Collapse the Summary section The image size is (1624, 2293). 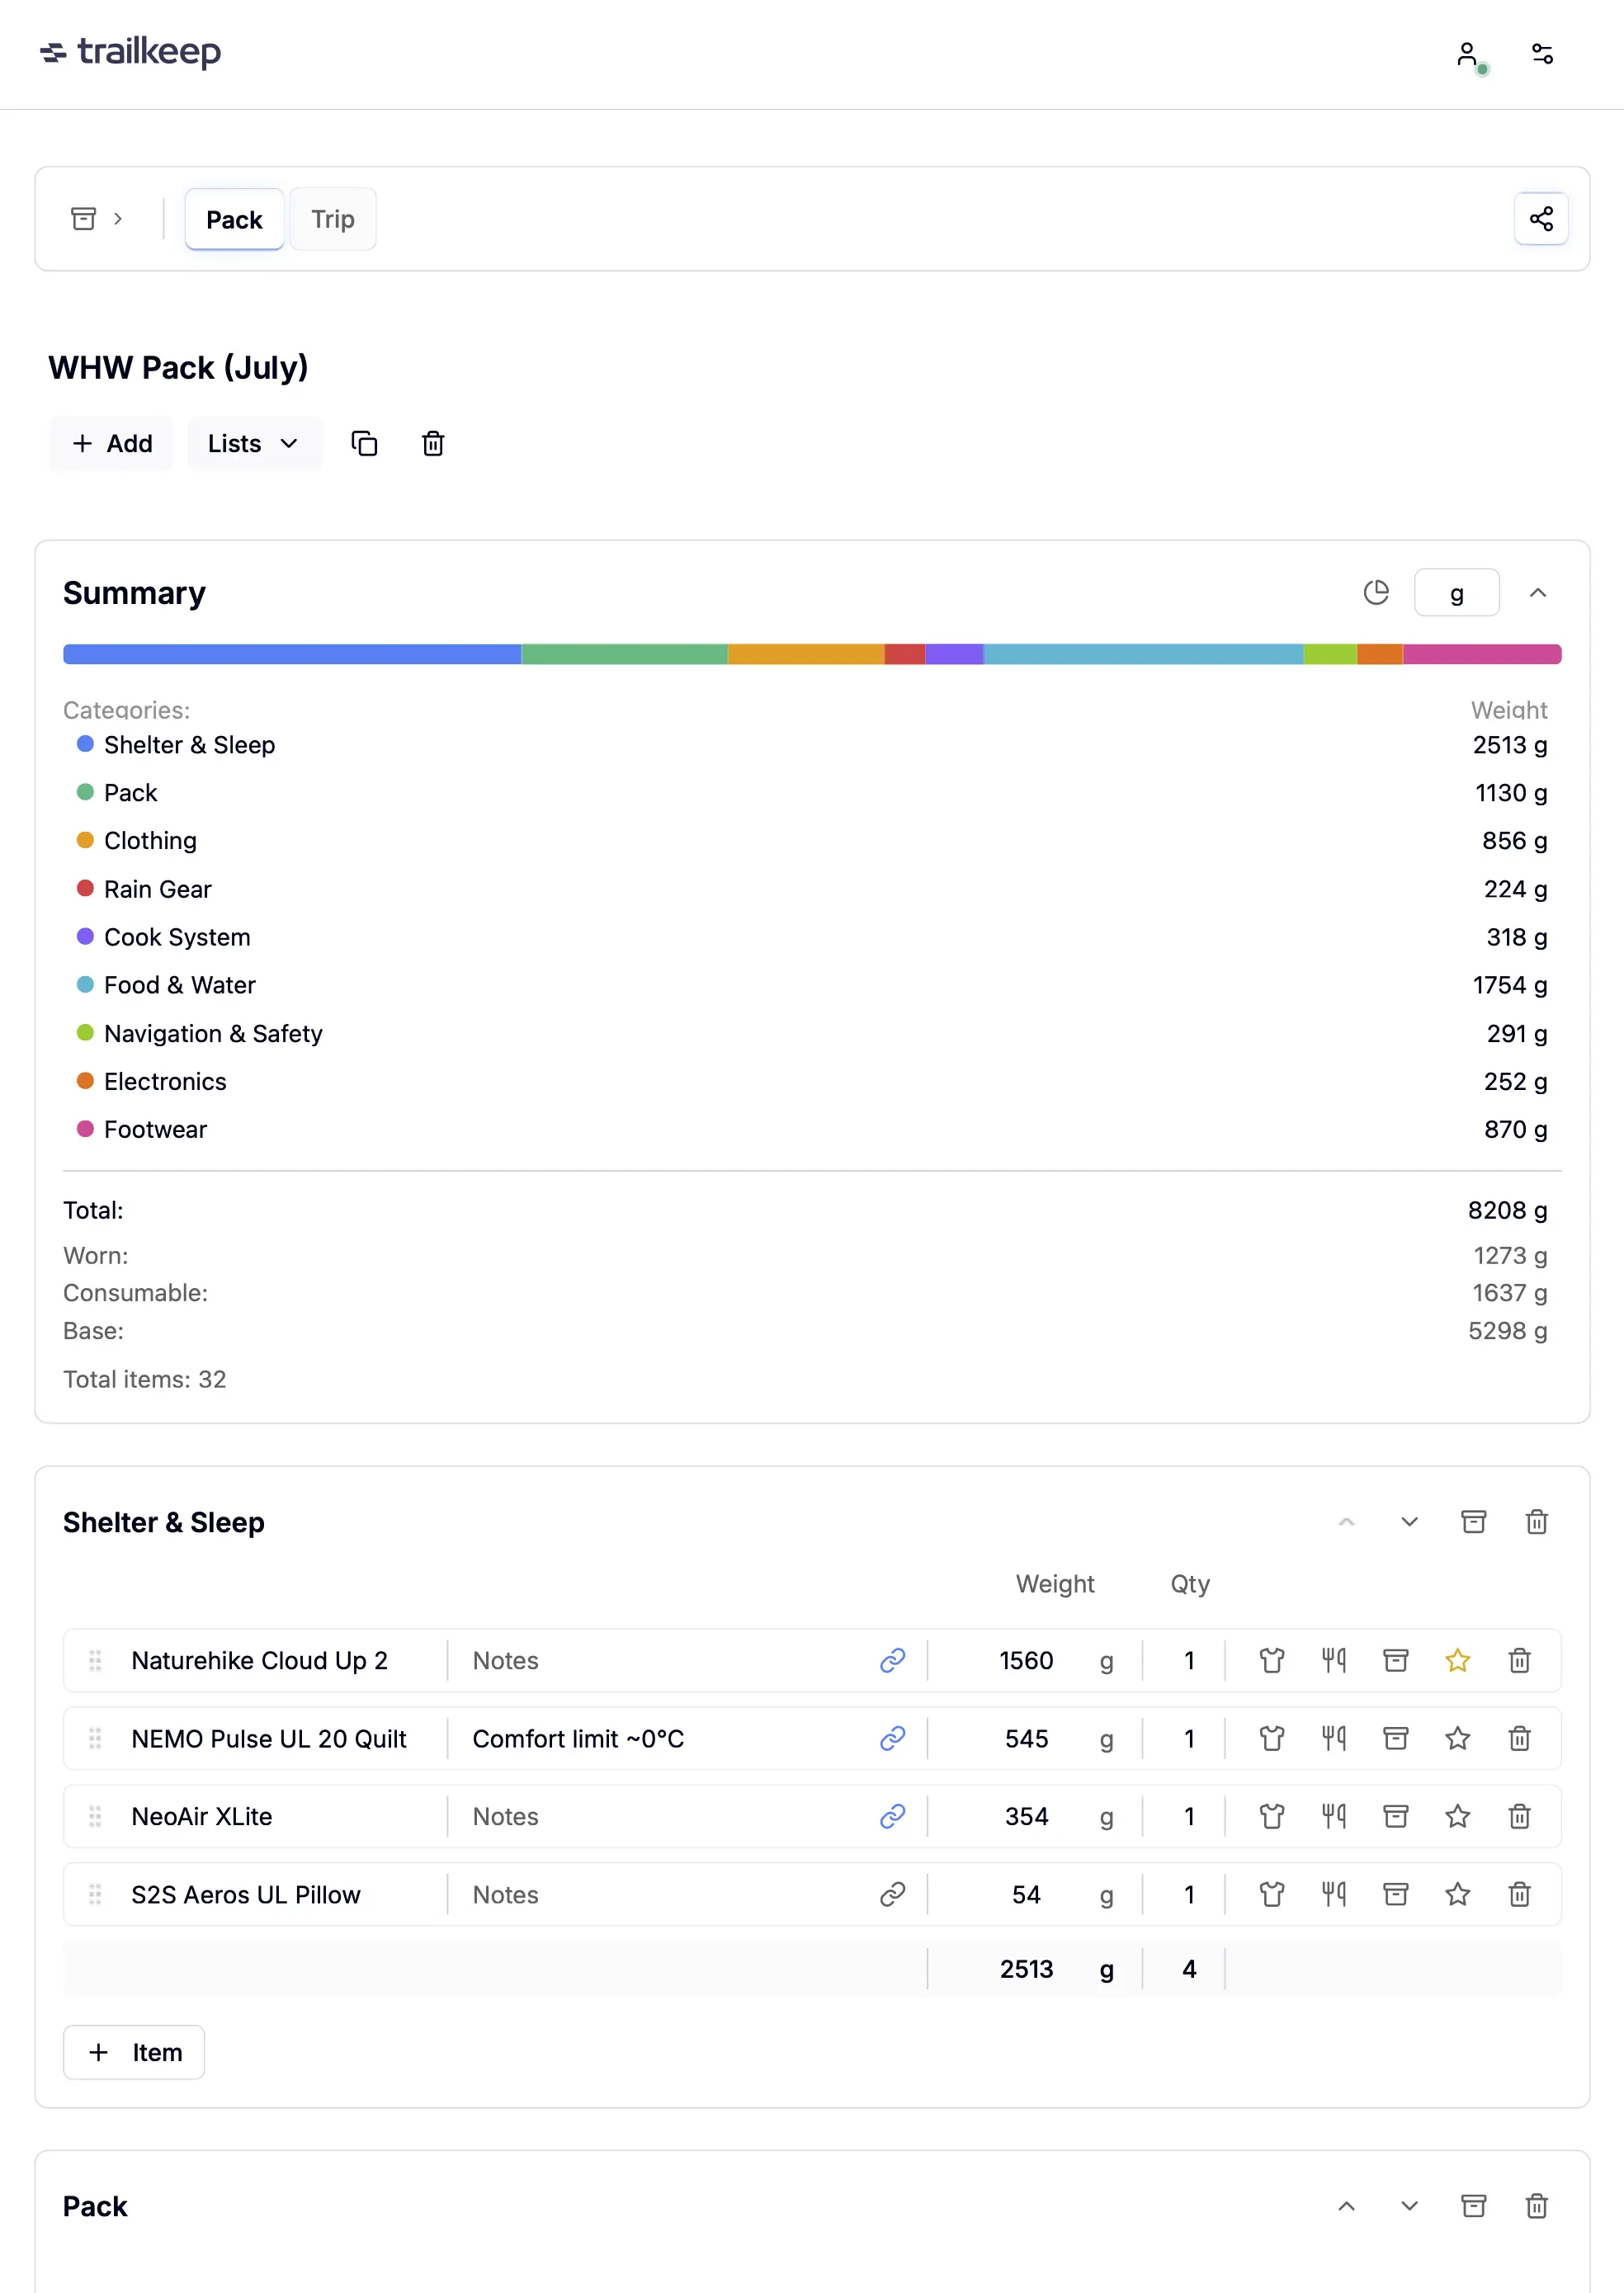(1537, 592)
